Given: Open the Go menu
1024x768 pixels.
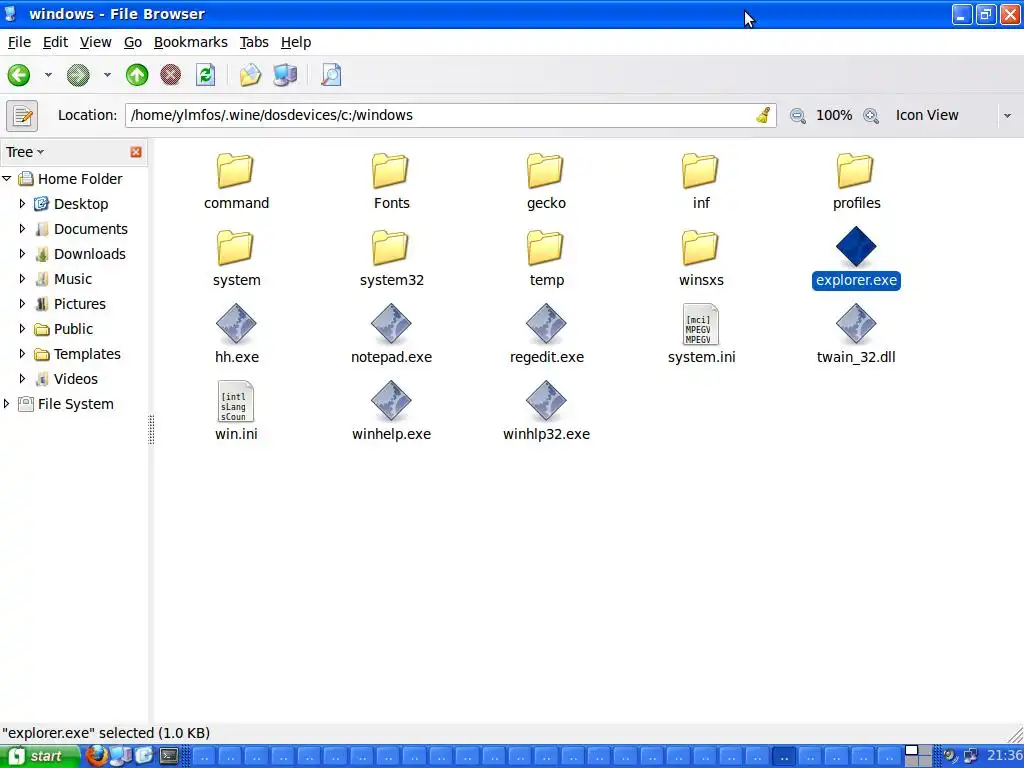Looking at the screenshot, I should pyautogui.click(x=133, y=42).
